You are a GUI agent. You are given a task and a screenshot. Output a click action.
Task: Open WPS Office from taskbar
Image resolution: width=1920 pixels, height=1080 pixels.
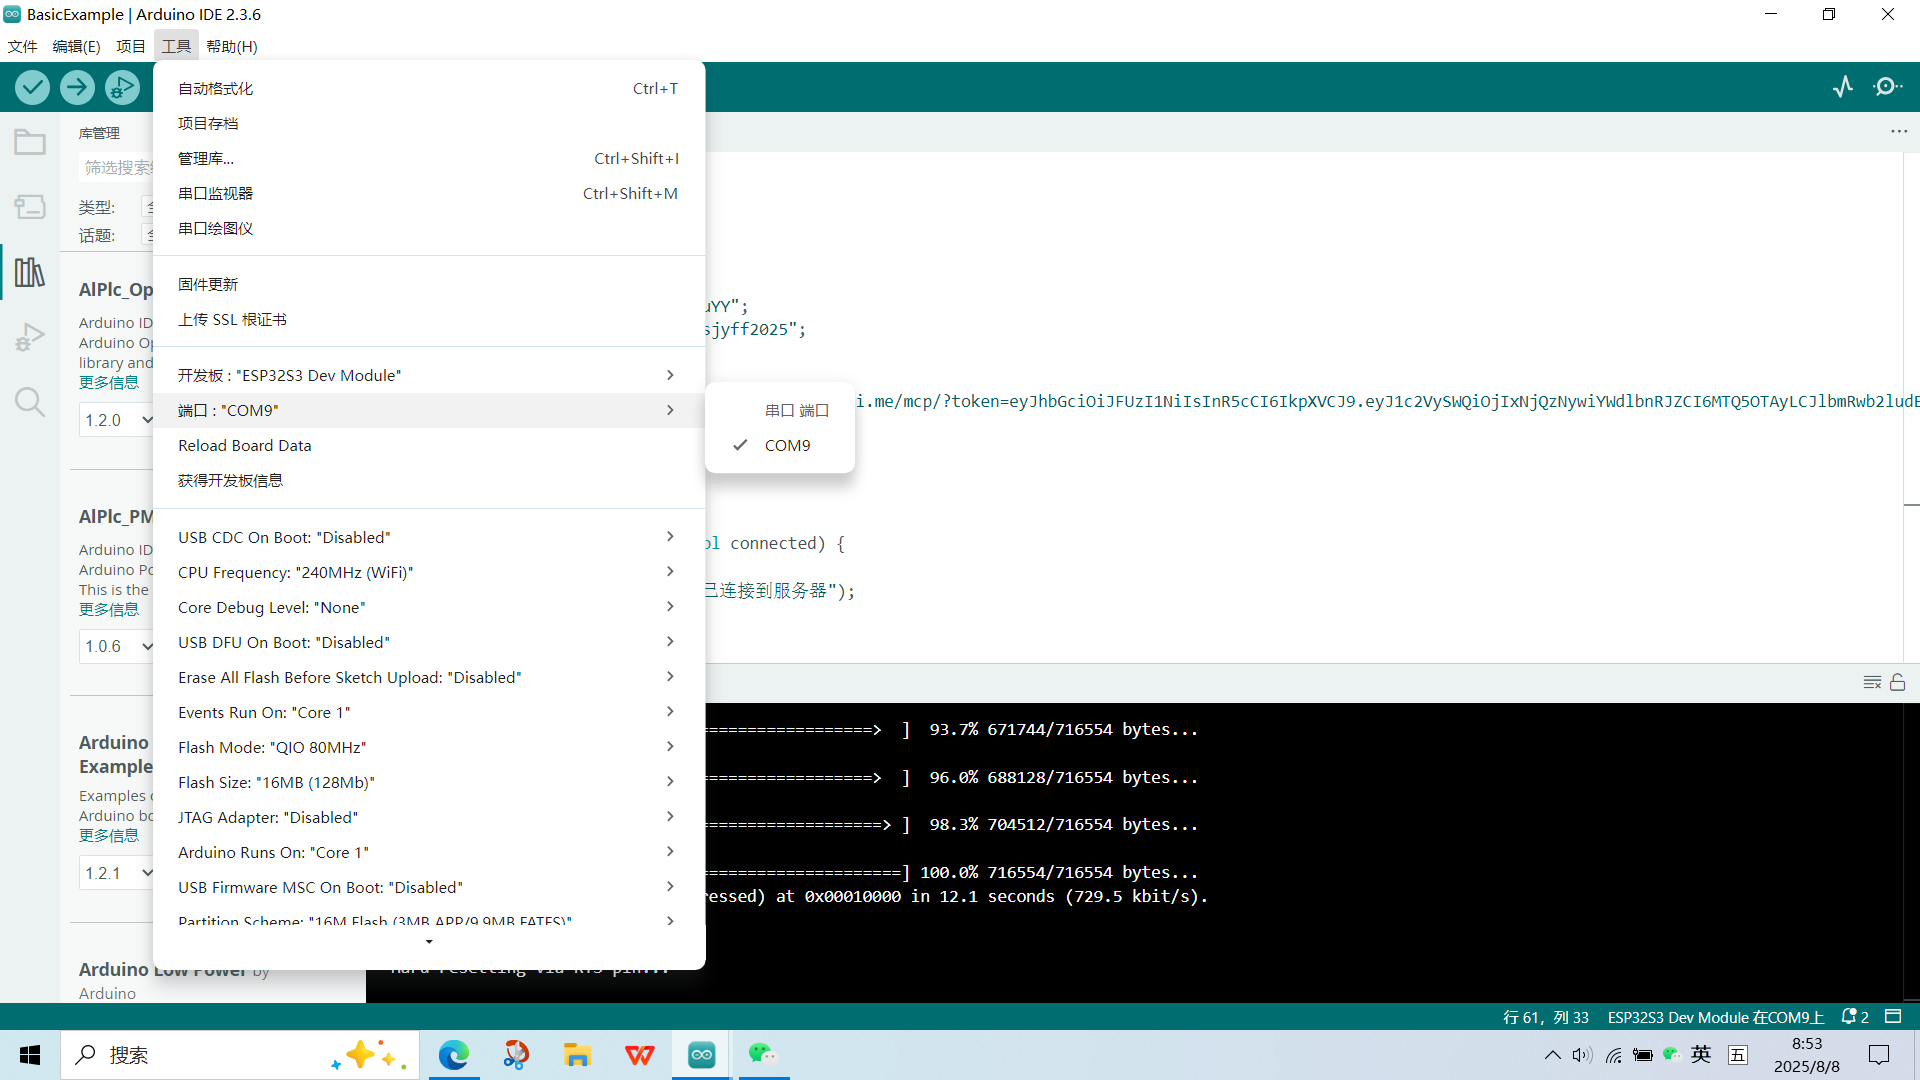(x=639, y=1055)
